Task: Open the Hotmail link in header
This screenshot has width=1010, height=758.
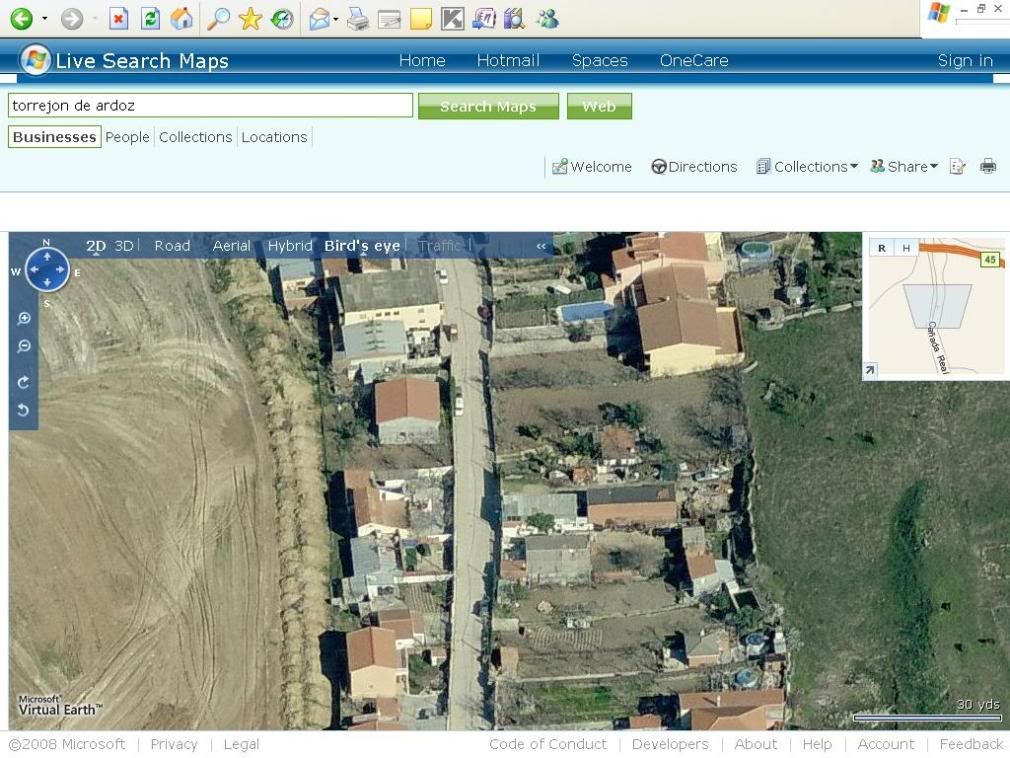Action: tap(508, 60)
